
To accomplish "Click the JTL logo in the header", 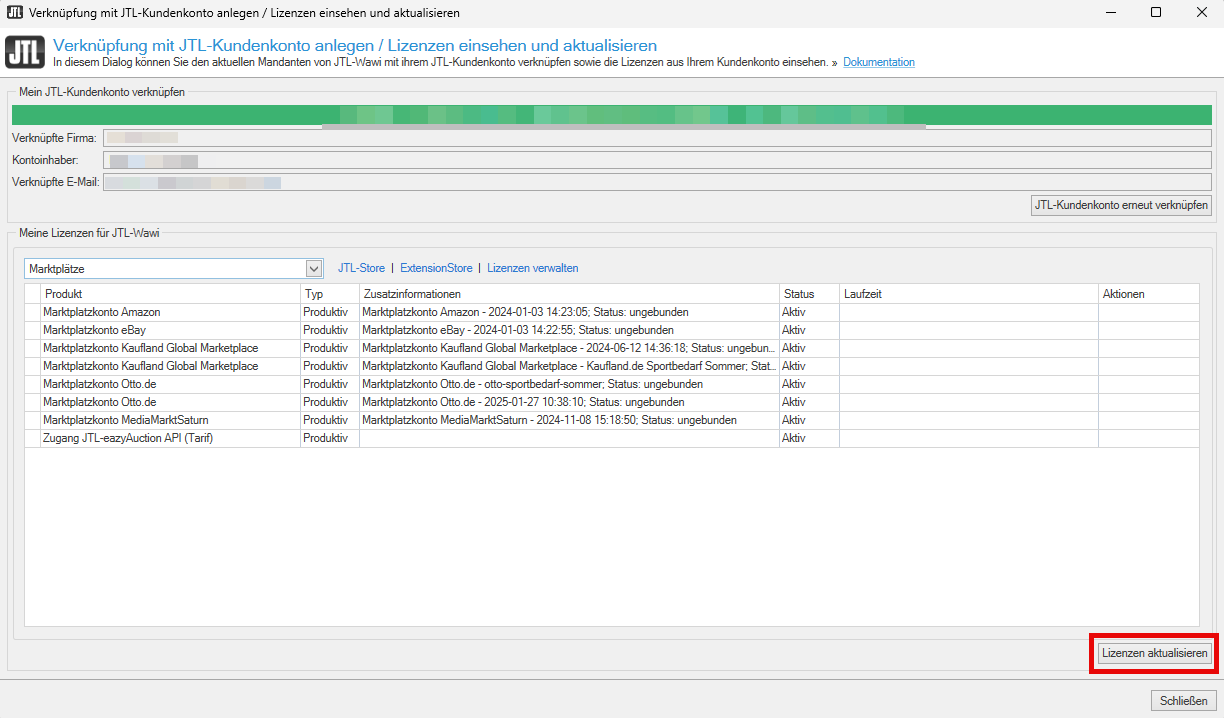I will 25,52.
